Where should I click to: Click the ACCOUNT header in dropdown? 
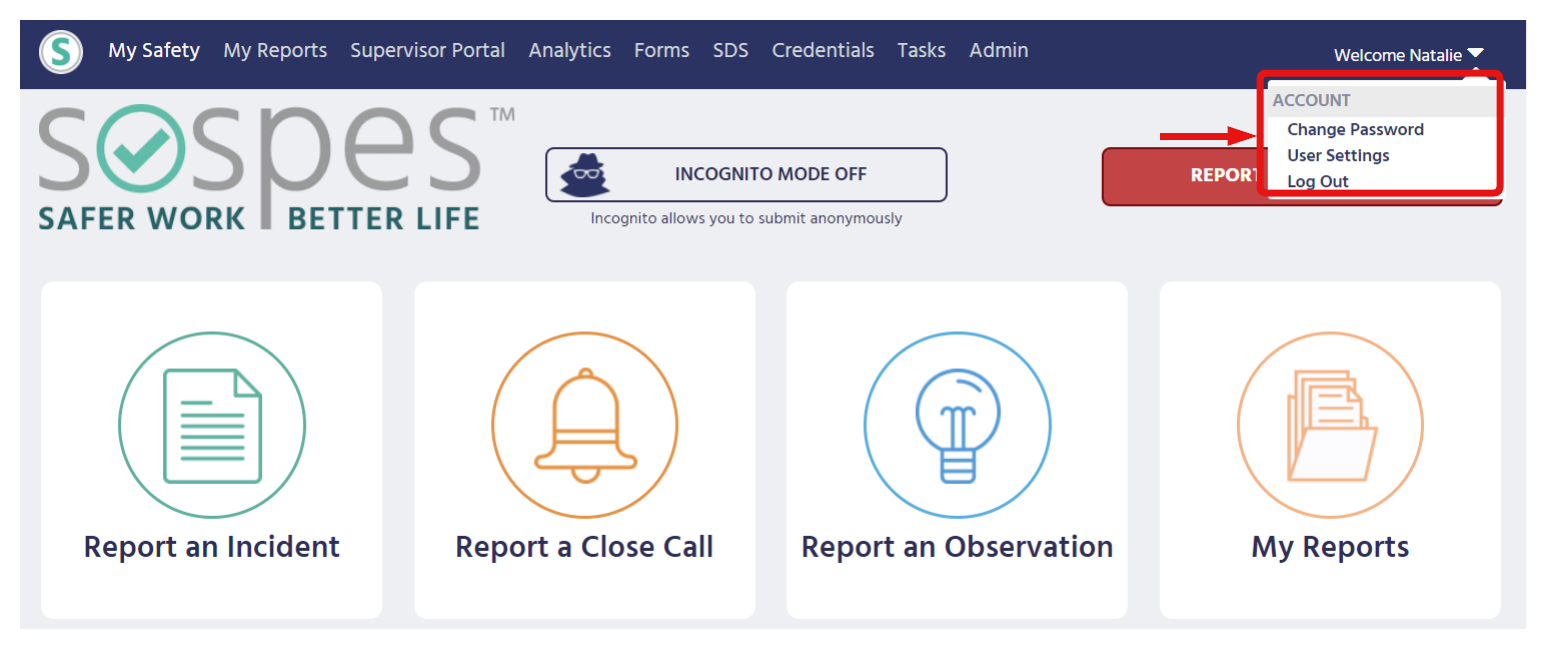[1312, 100]
